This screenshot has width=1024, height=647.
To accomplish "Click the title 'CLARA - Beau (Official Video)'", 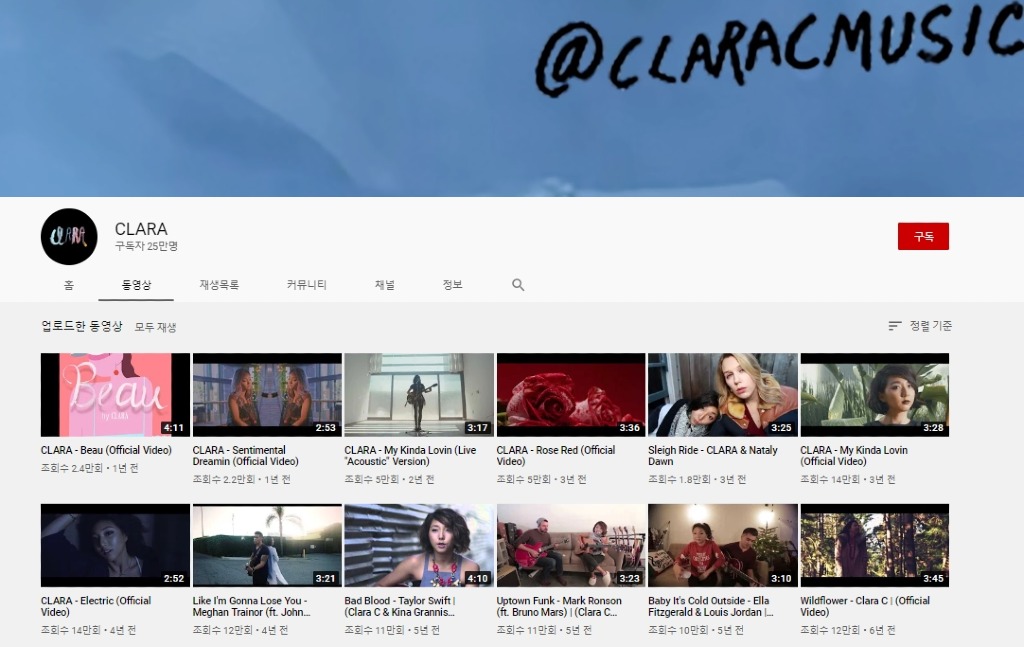I will (106, 450).
